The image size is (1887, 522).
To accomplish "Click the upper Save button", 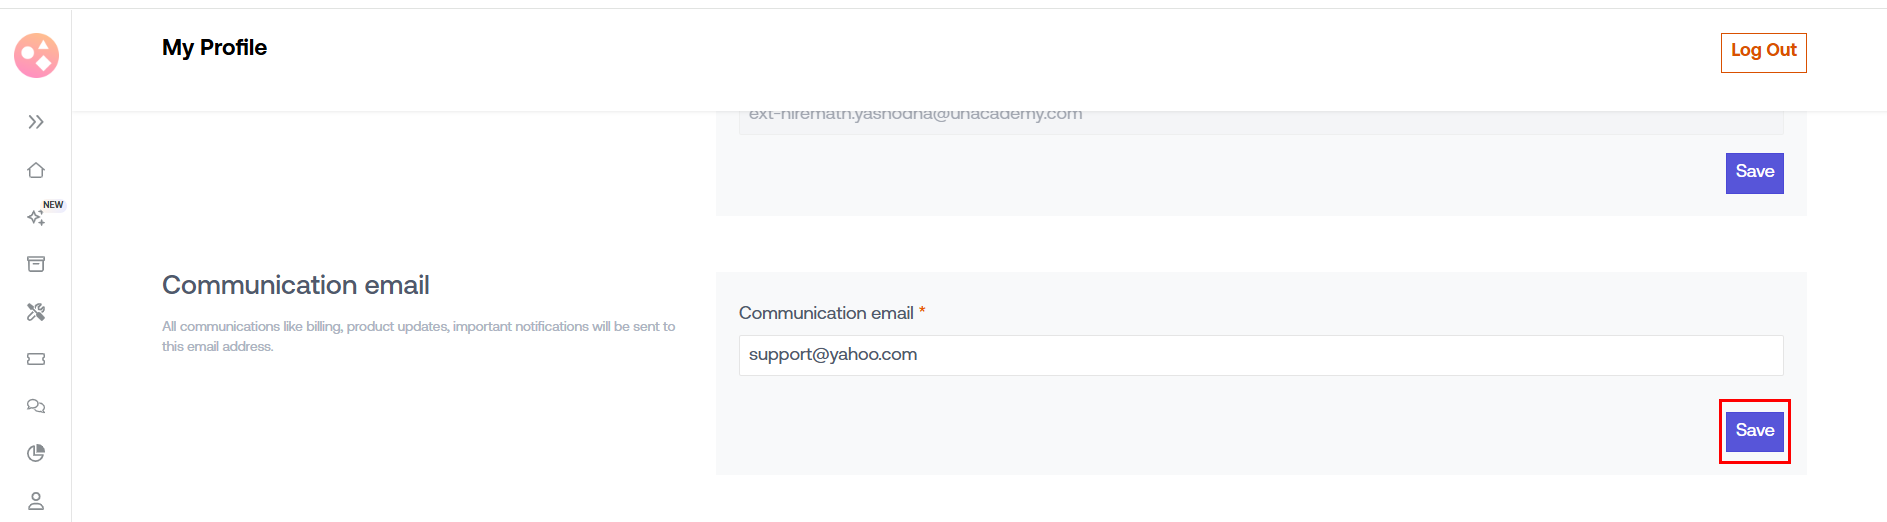I will click(1754, 172).
